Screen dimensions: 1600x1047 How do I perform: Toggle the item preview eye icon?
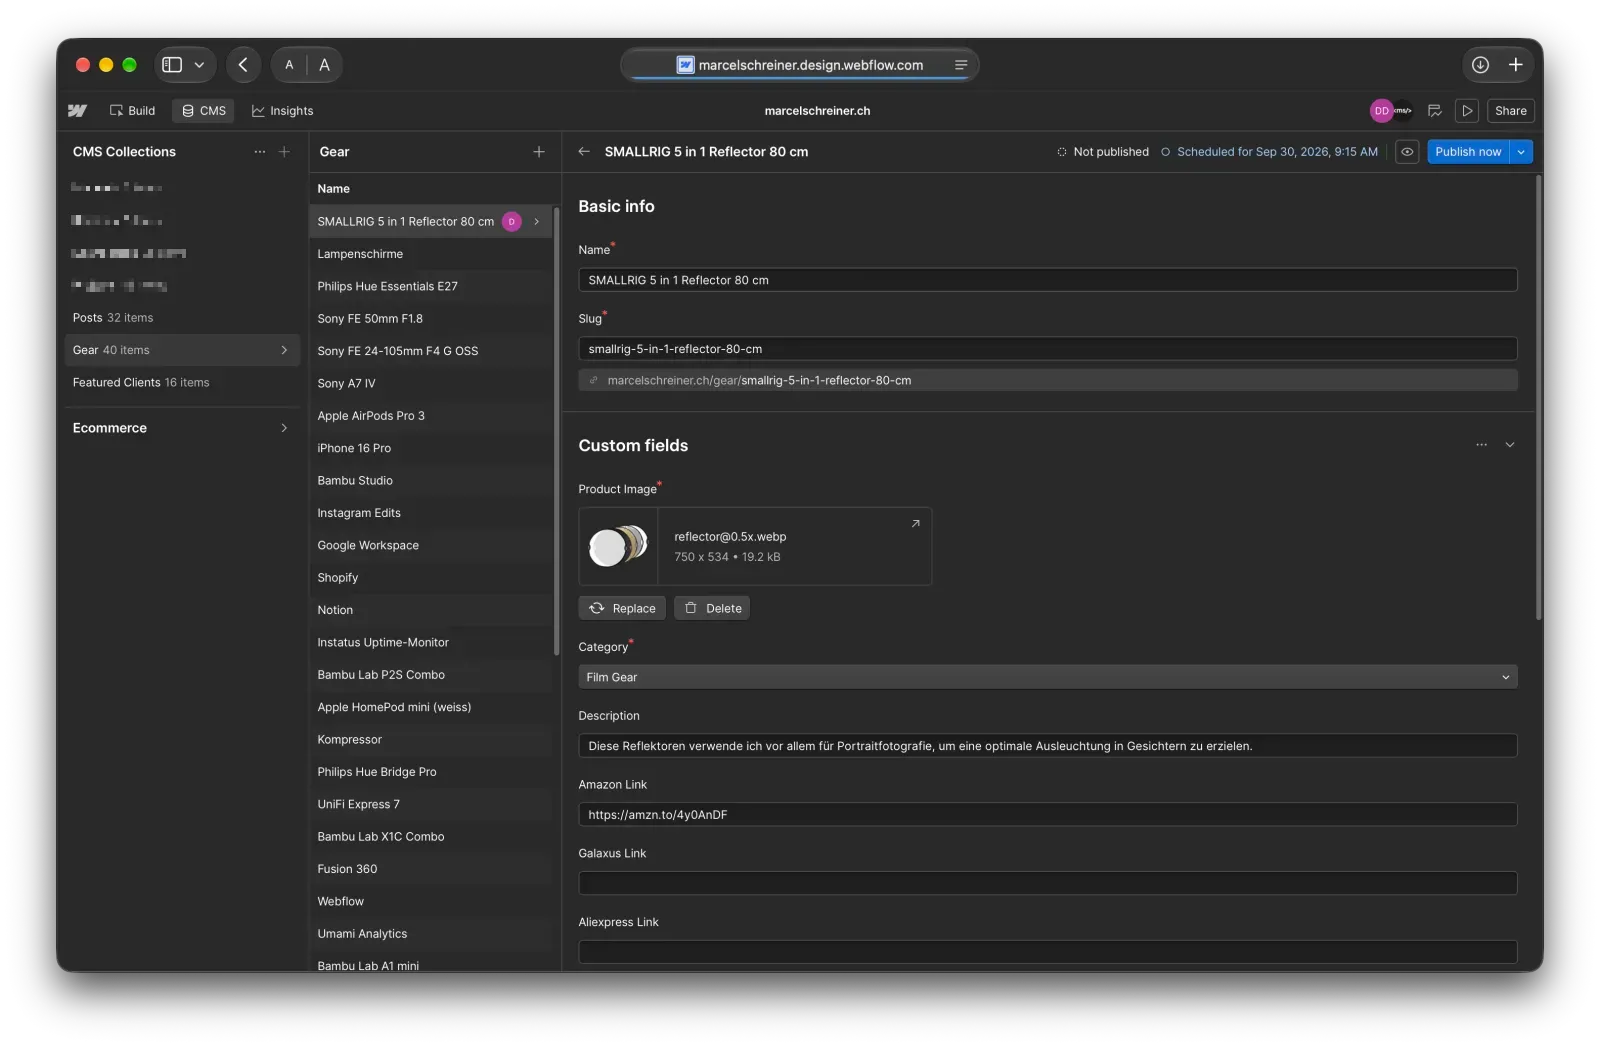click(1407, 152)
